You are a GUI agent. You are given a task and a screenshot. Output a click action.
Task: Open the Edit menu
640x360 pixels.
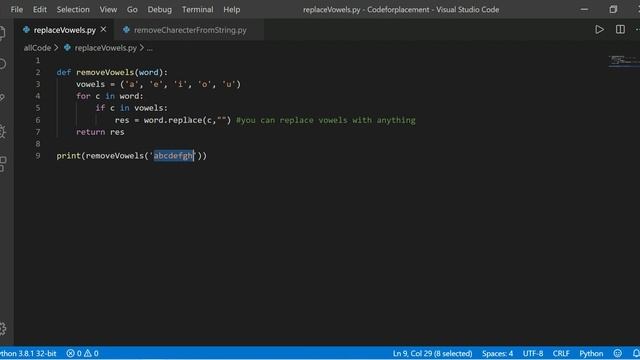pyautogui.click(x=40, y=9)
